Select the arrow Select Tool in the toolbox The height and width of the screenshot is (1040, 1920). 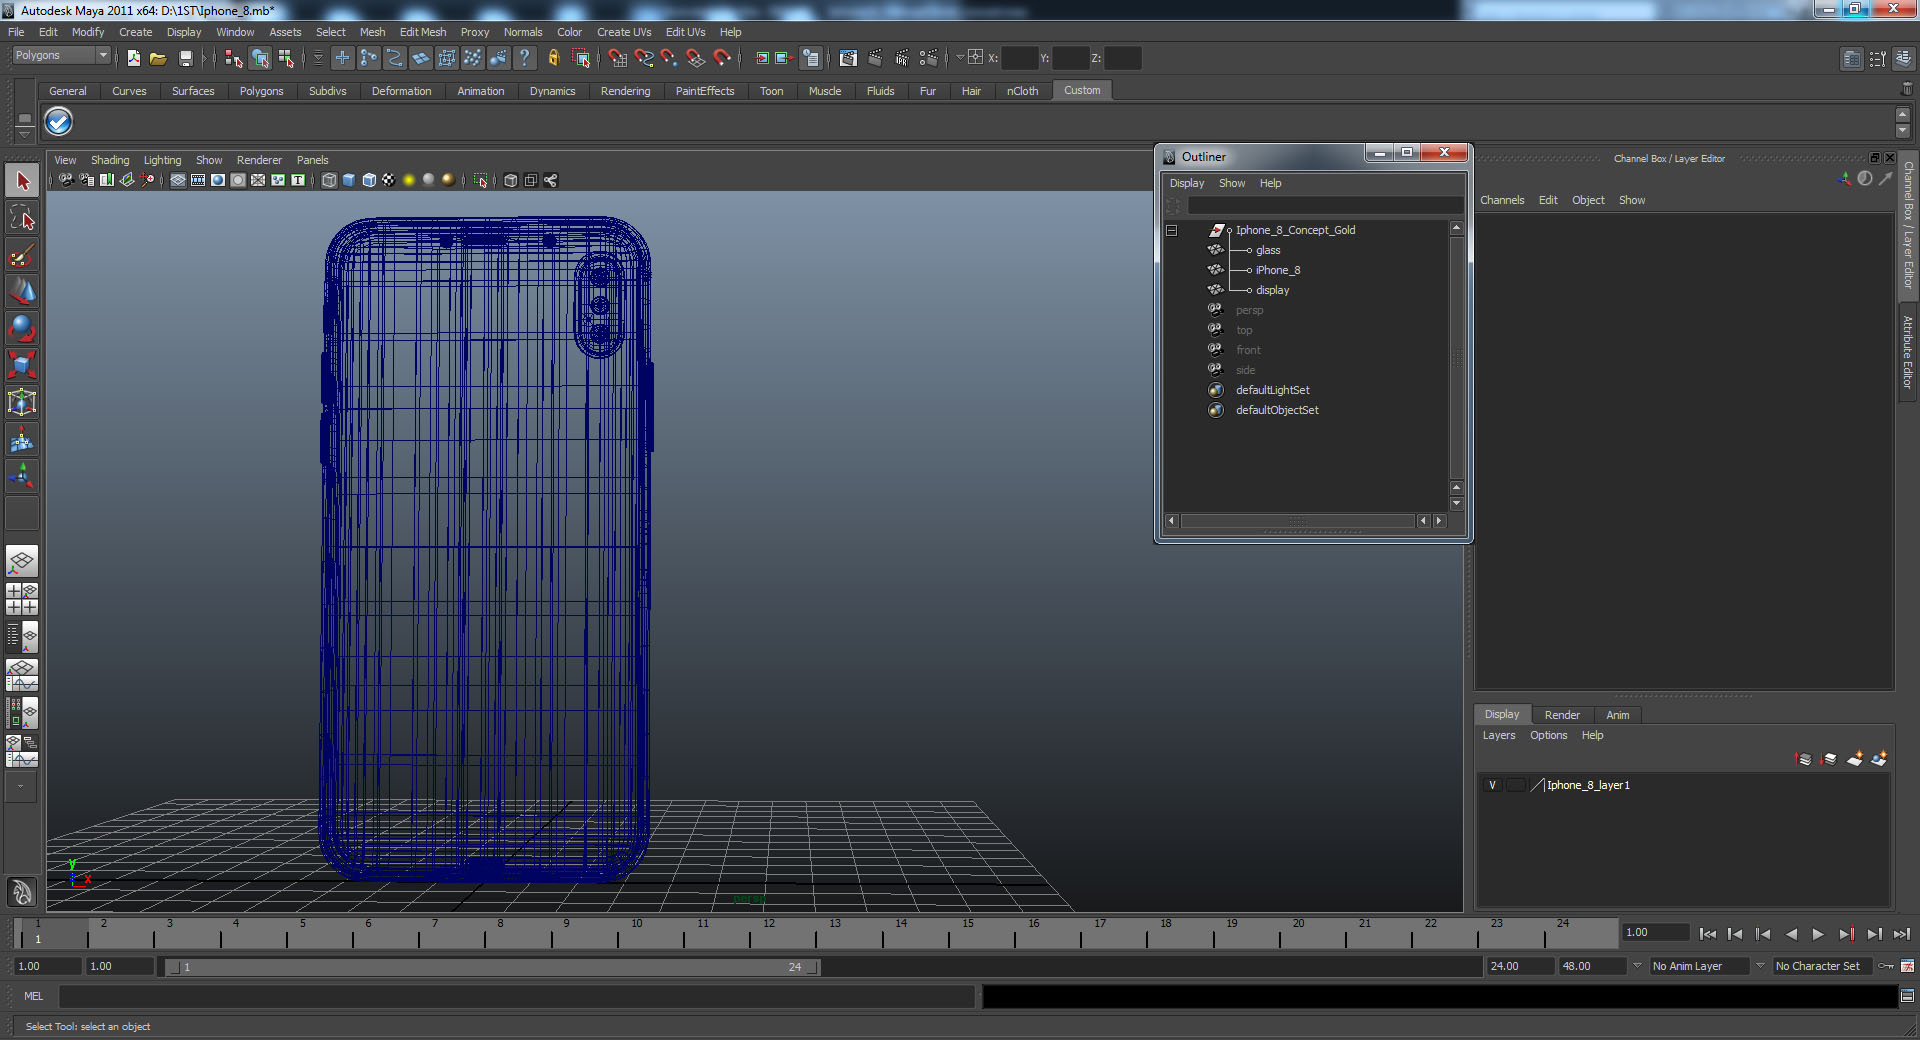[22, 181]
